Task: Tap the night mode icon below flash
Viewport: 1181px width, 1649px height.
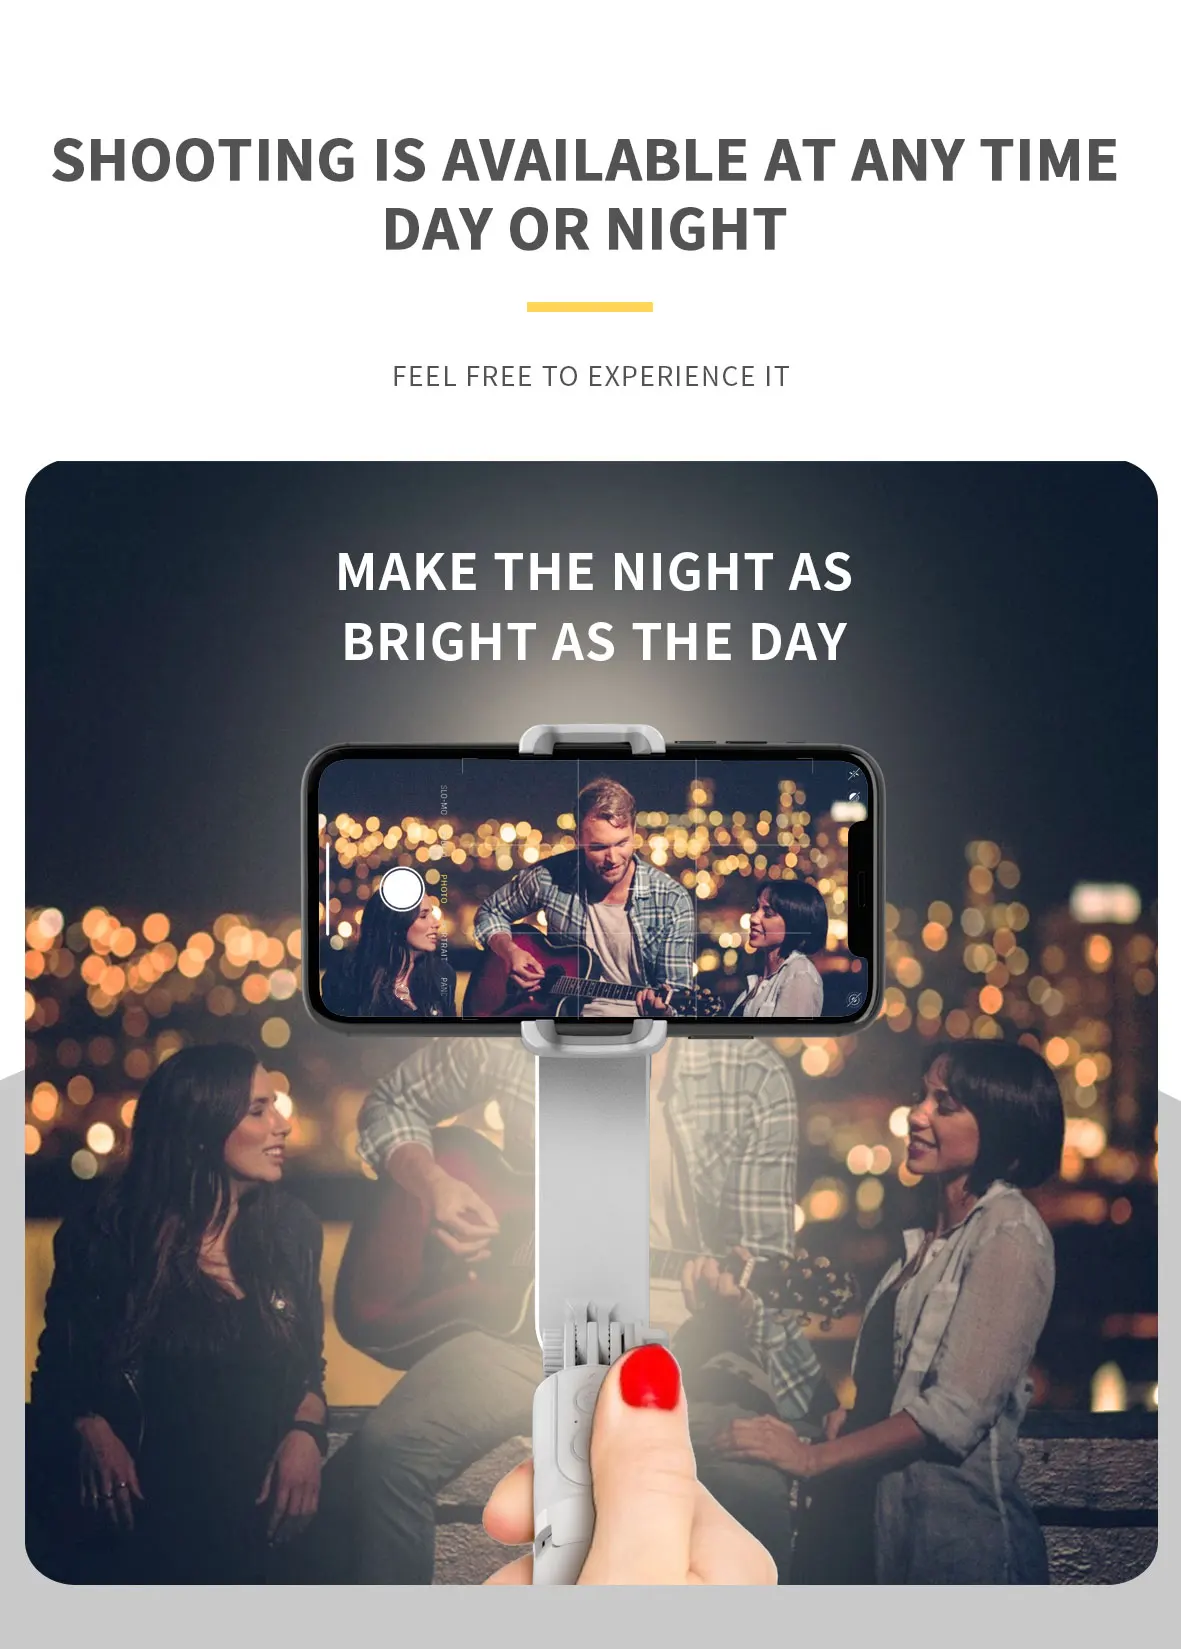Action: [855, 798]
